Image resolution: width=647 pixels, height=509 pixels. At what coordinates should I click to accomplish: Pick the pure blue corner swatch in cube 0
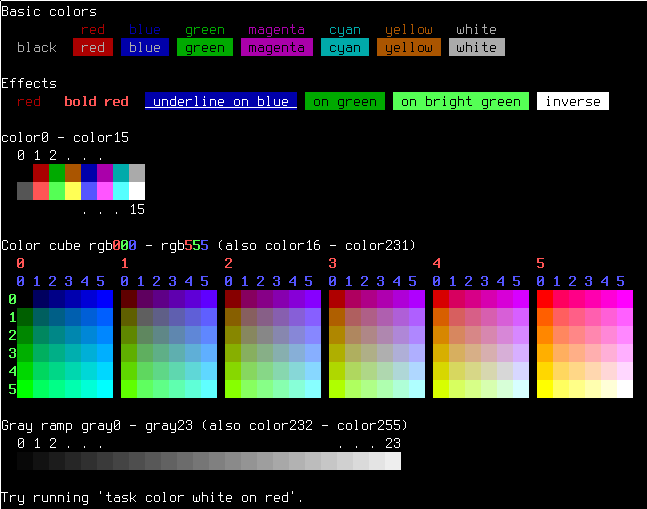tap(105, 299)
